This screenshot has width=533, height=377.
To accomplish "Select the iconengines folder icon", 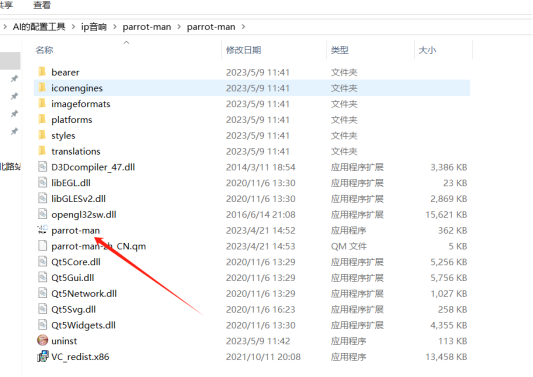I will point(42,88).
